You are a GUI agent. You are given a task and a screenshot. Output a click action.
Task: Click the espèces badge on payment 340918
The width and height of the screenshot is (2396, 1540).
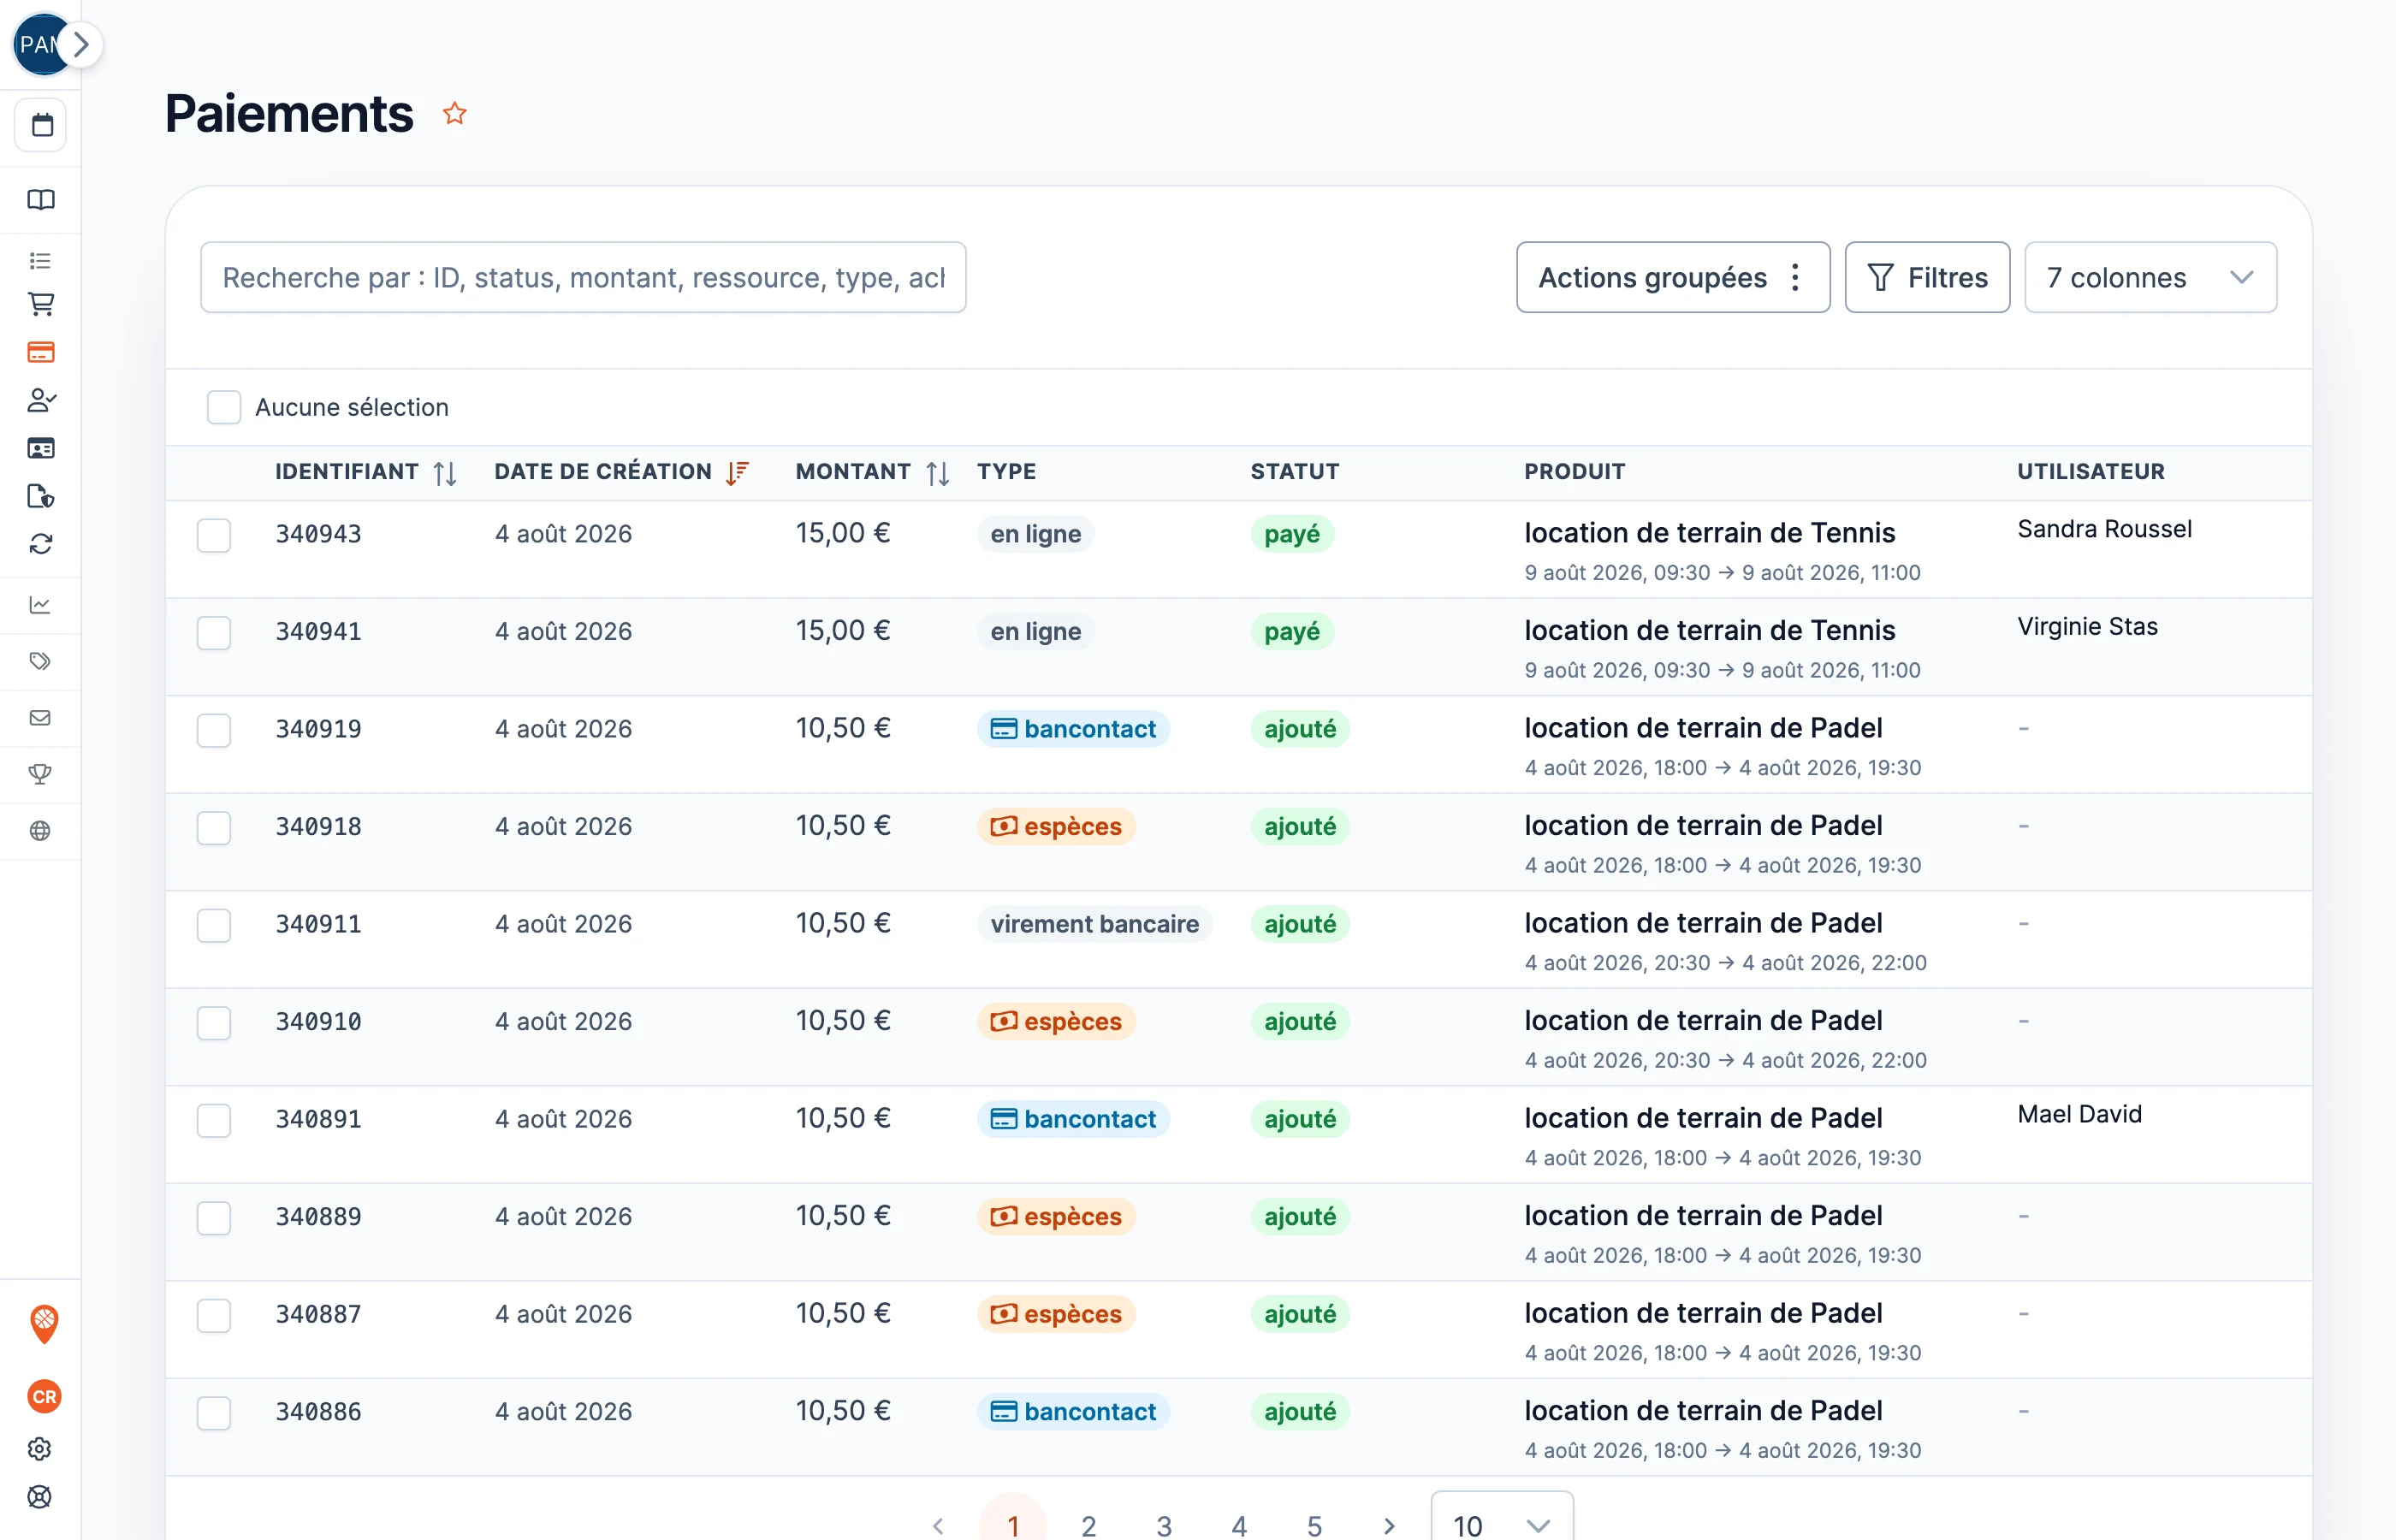click(x=1056, y=826)
